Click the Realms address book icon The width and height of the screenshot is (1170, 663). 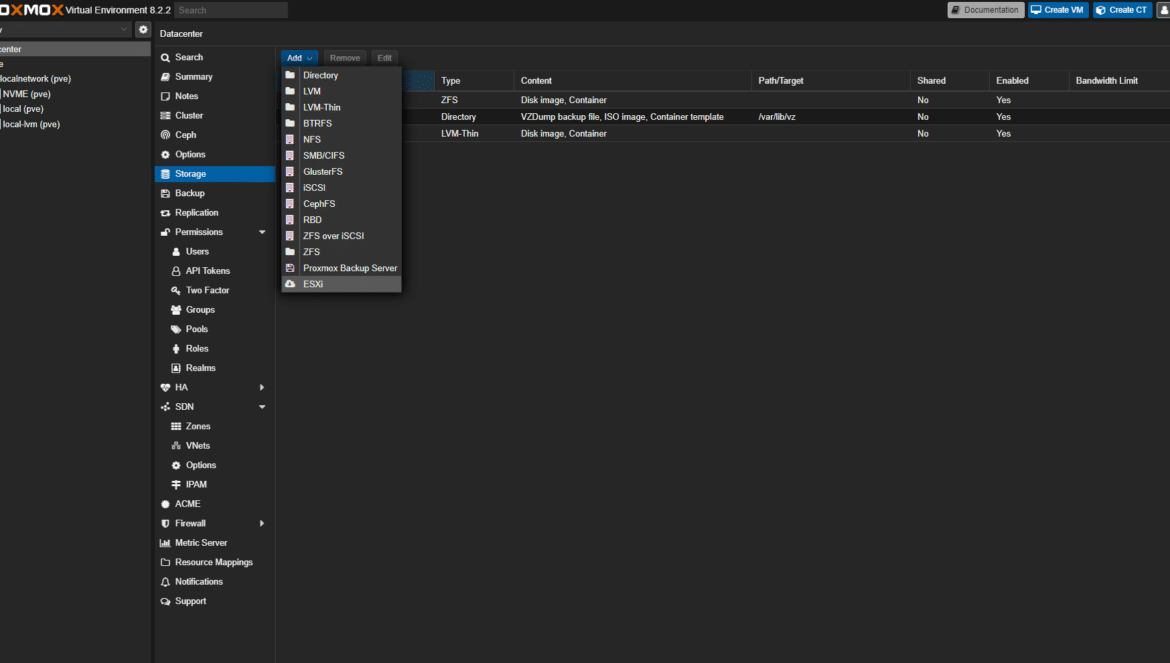[176, 368]
